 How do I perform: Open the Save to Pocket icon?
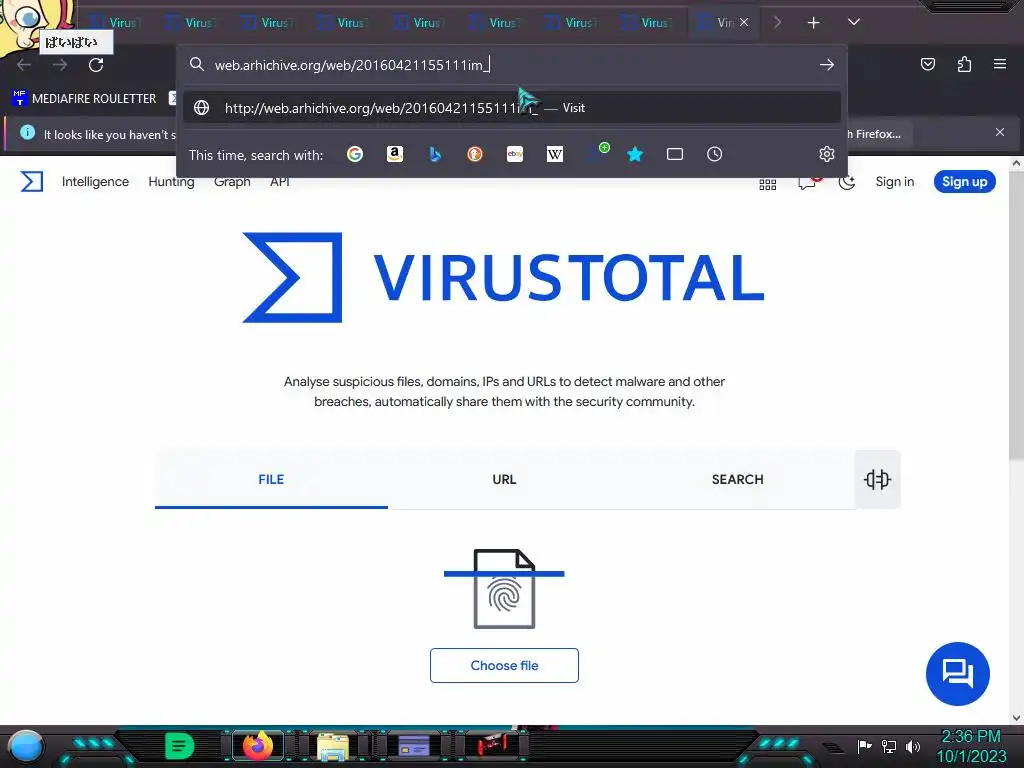(927, 64)
